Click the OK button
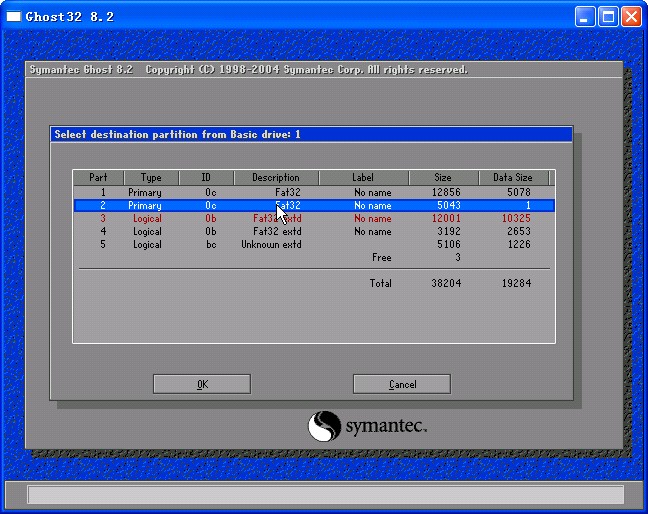Screen dimensions: 648x514 coord(202,384)
